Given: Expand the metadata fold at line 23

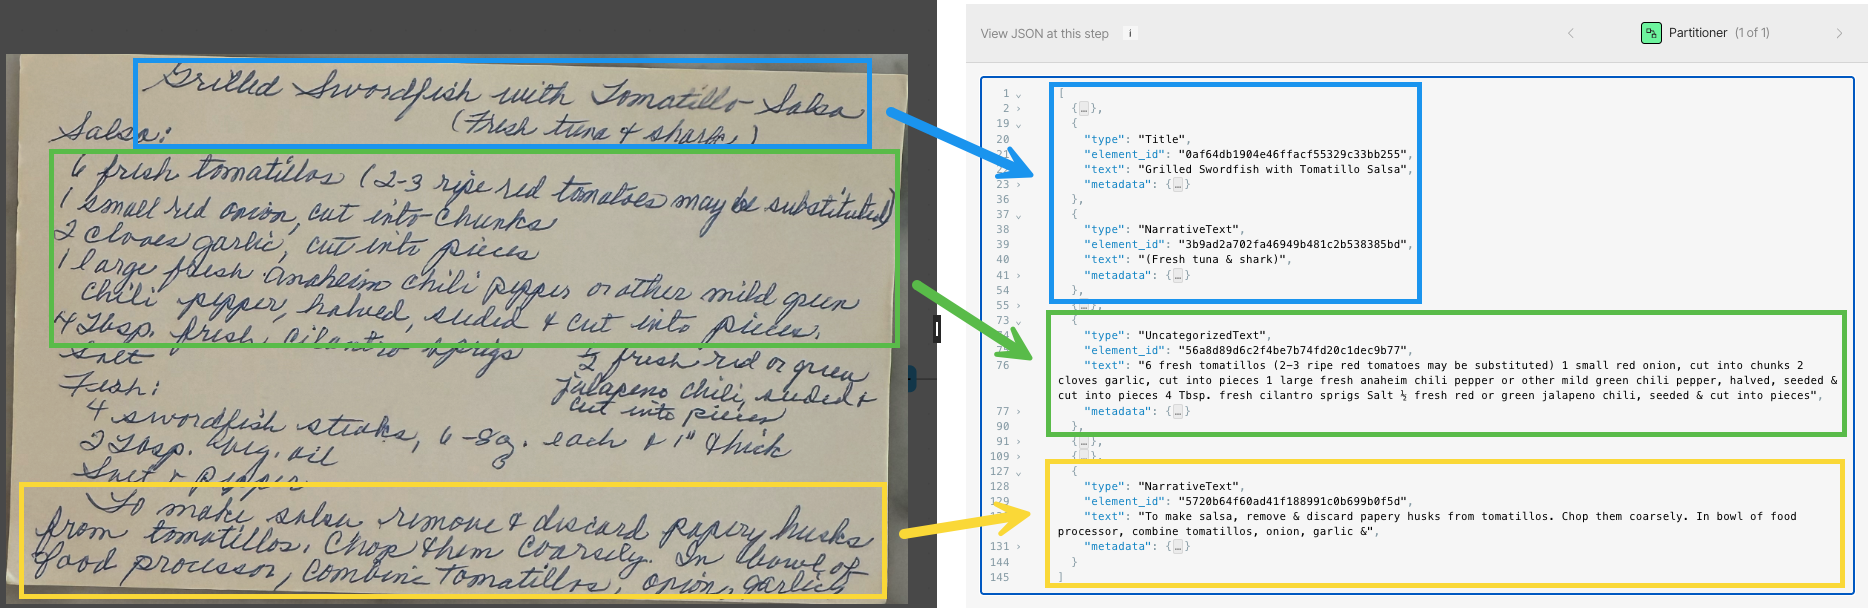Looking at the screenshot, I should pos(1019,185).
